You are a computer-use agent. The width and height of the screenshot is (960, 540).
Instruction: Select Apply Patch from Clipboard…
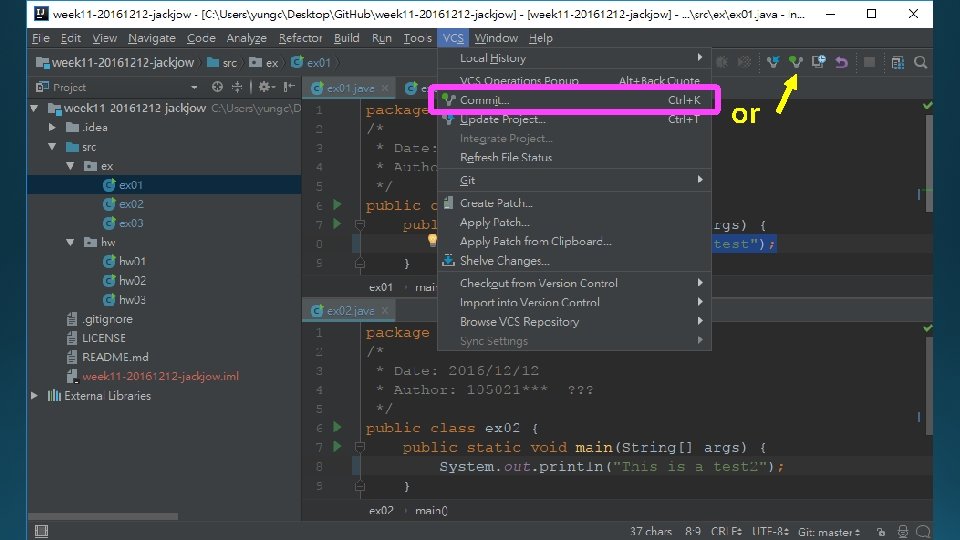(574, 241)
